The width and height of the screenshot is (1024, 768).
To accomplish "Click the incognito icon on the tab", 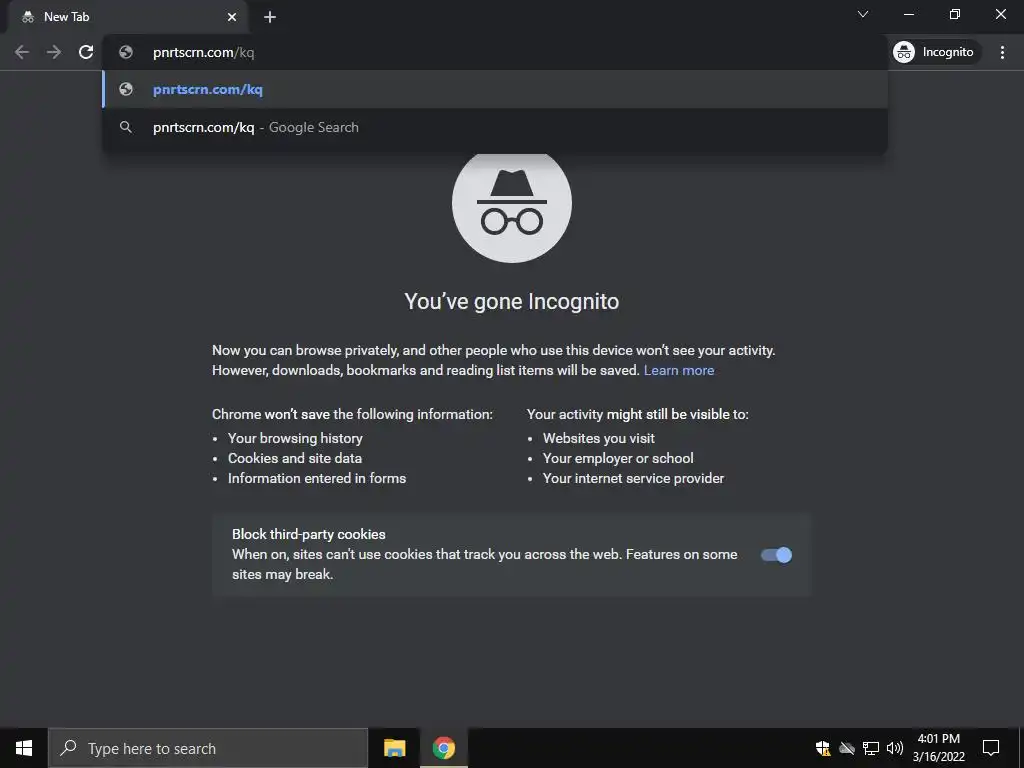I will coord(27,17).
